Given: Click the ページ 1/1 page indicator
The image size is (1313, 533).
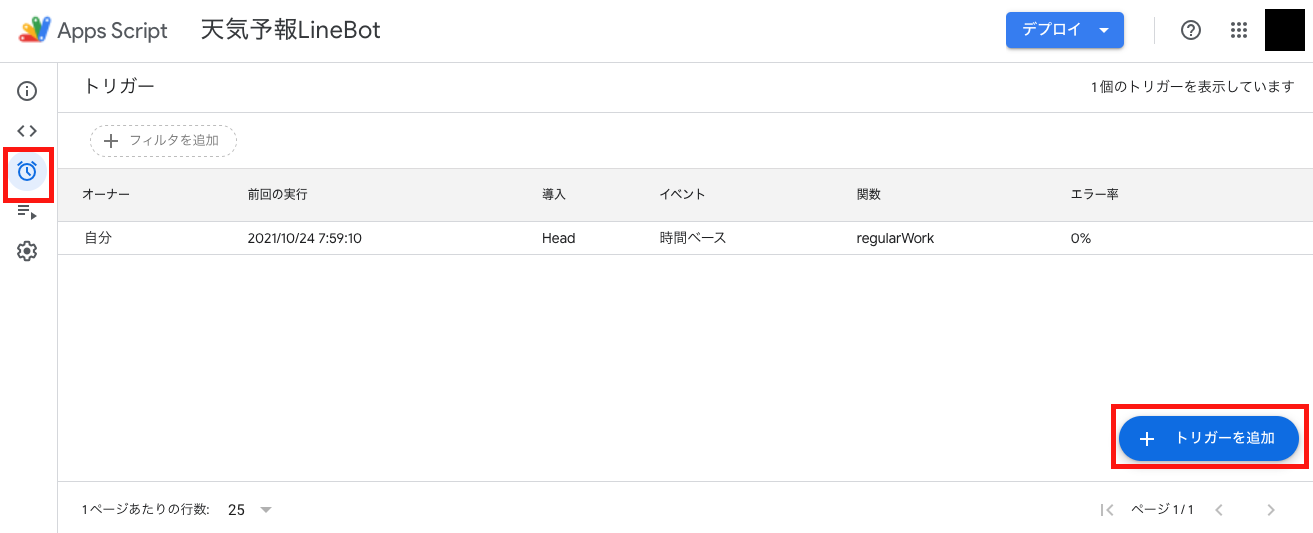Looking at the screenshot, I should (x=1162, y=510).
